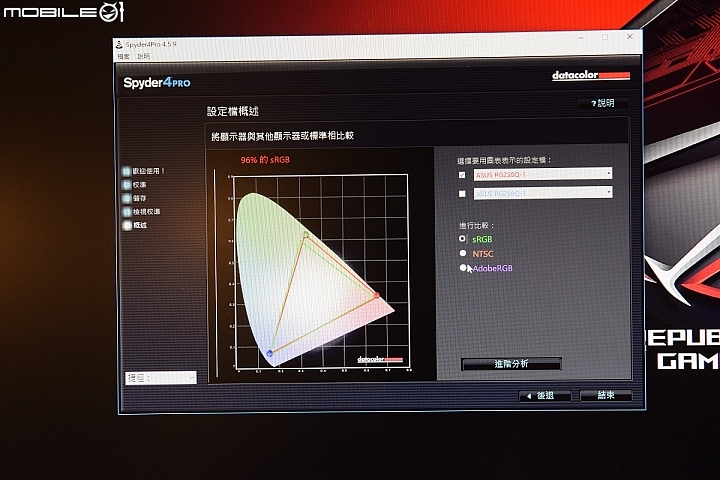The height and width of the screenshot is (480, 720).
Task: Click the Spyder4PRO logo
Action: [157, 83]
